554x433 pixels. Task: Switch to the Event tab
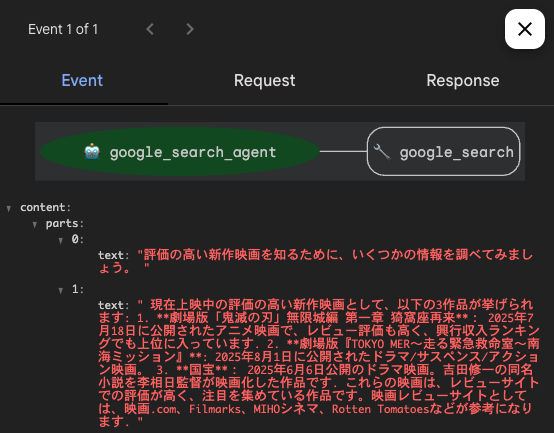[82, 81]
